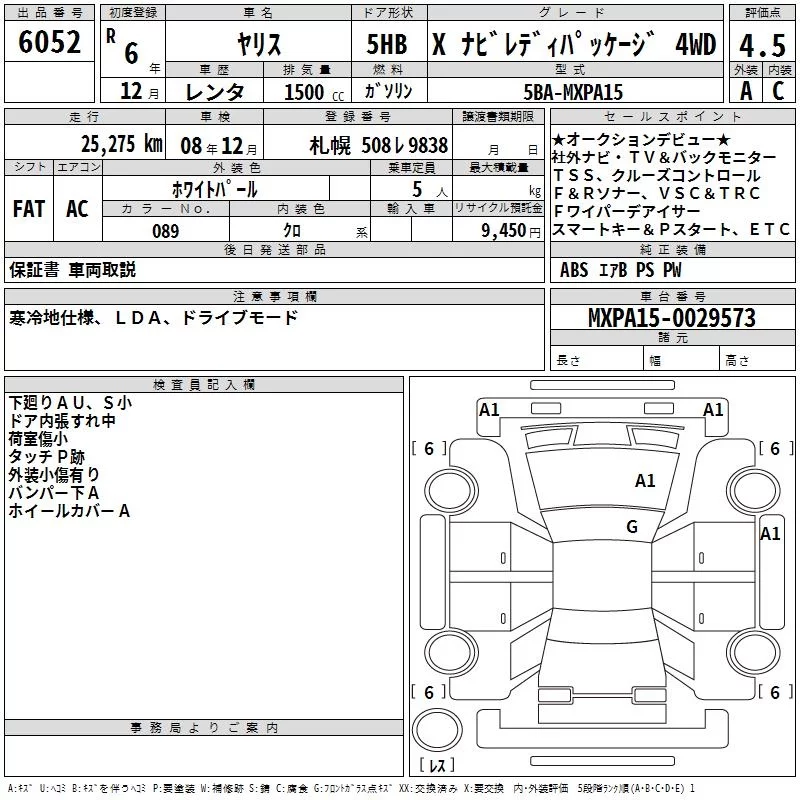Click the 4.5 evaluation score

762,45
